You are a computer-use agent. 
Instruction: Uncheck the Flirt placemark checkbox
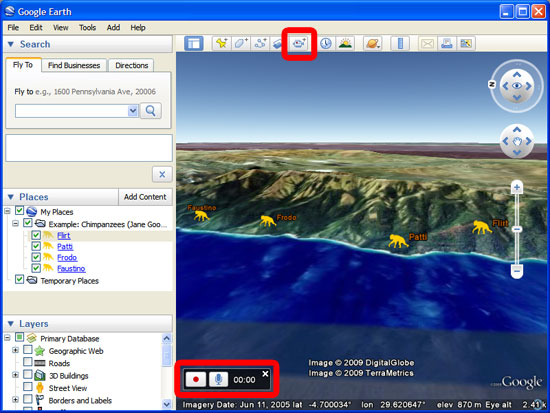point(36,235)
